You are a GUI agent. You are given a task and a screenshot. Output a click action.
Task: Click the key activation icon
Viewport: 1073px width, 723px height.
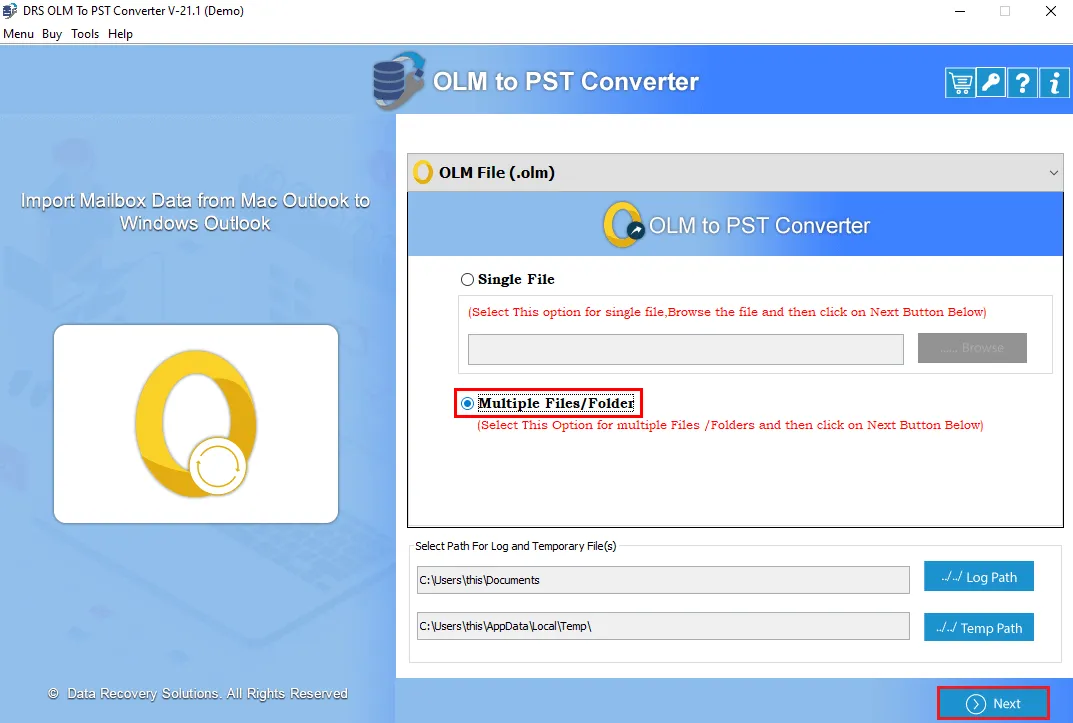[991, 83]
